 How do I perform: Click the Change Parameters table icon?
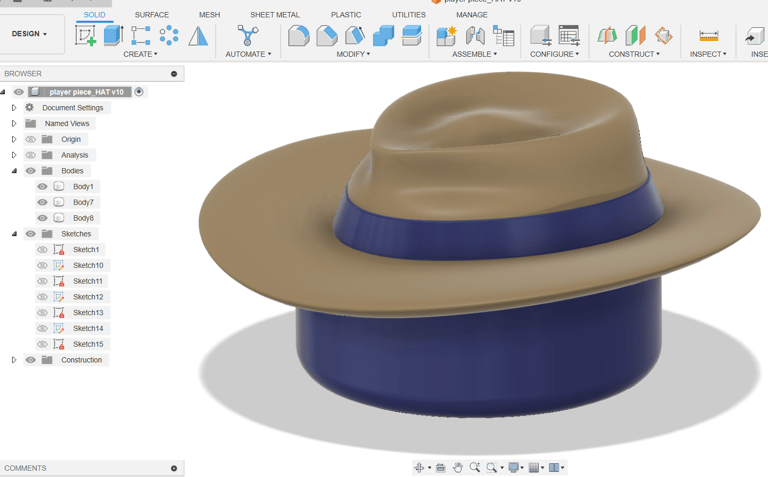coord(569,36)
